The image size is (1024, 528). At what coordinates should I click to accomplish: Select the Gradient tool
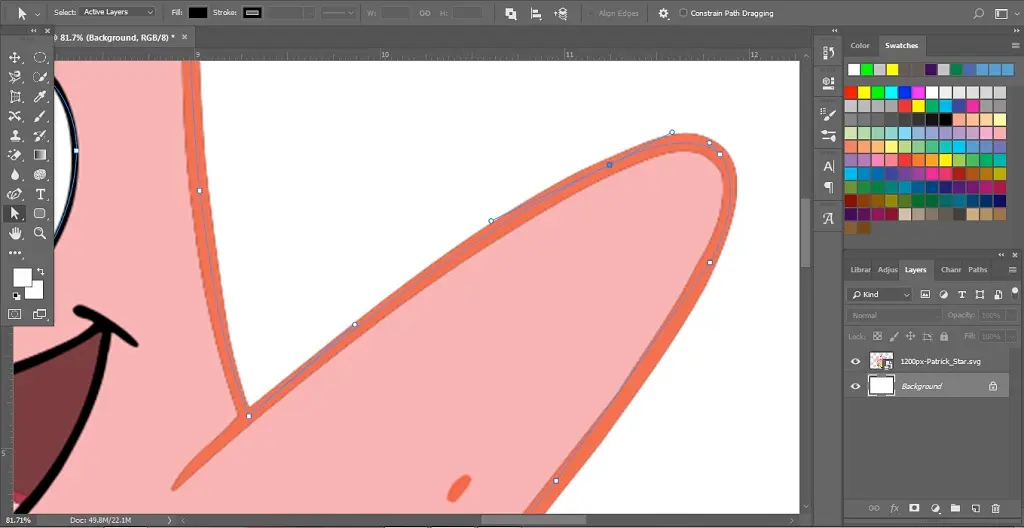(x=40, y=156)
